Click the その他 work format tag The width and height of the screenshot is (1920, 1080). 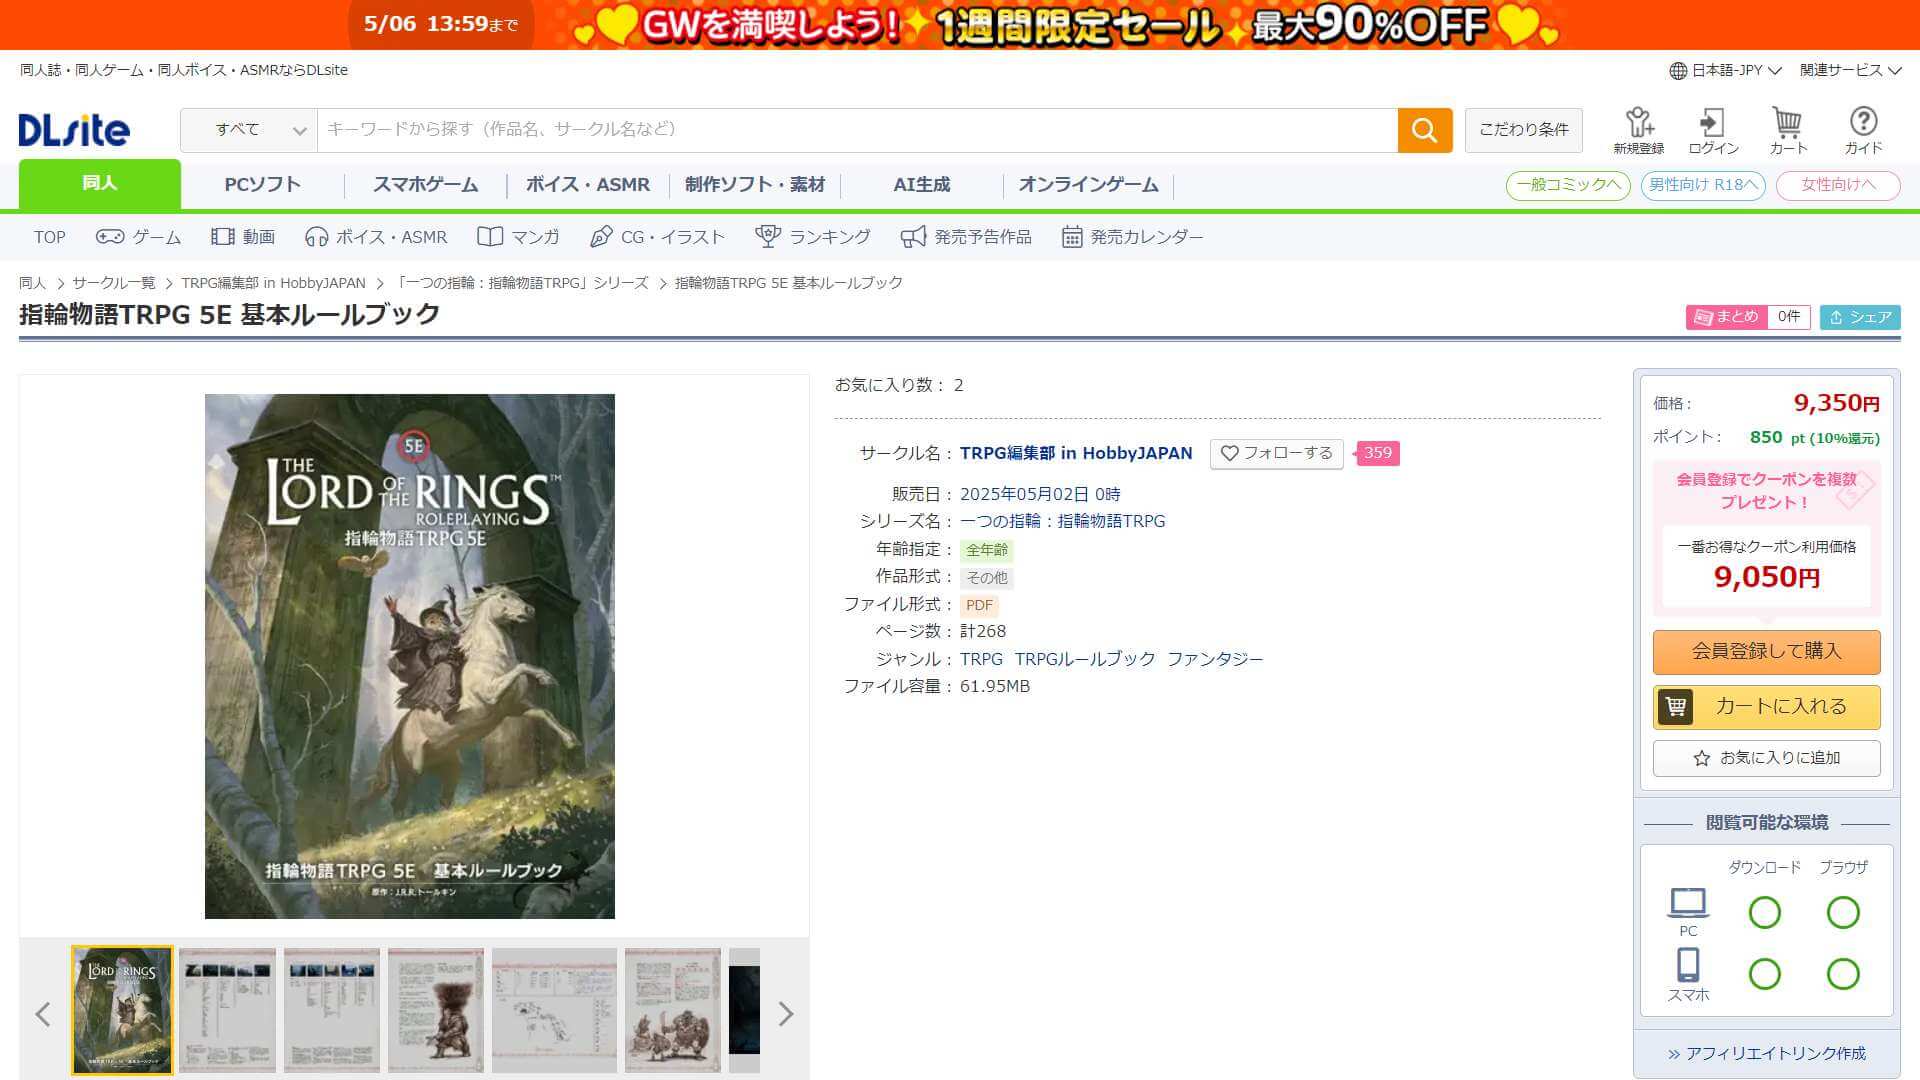tap(987, 578)
